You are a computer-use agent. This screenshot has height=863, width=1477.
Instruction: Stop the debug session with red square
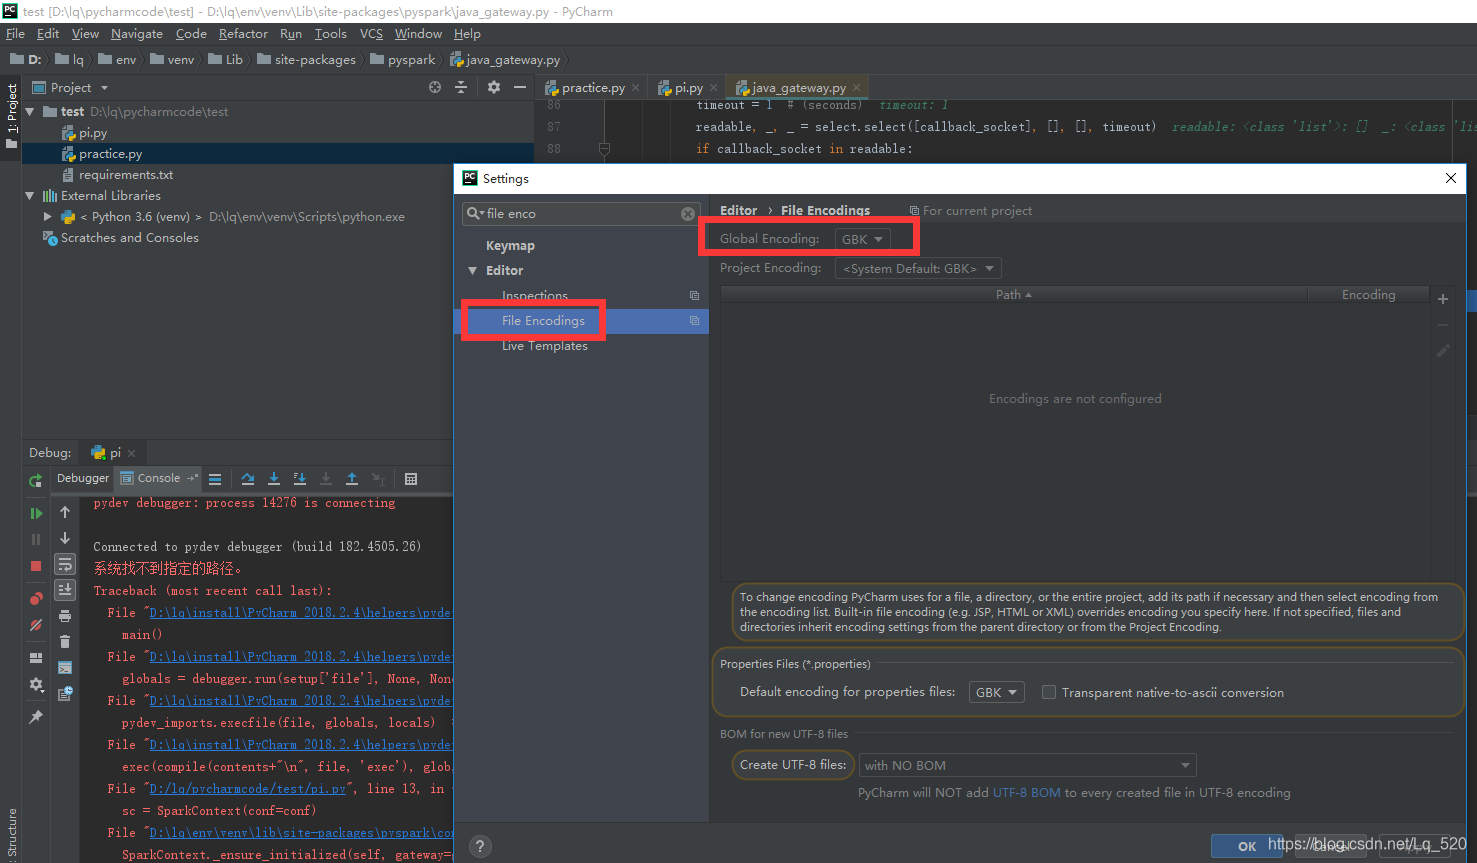pyautogui.click(x=36, y=566)
